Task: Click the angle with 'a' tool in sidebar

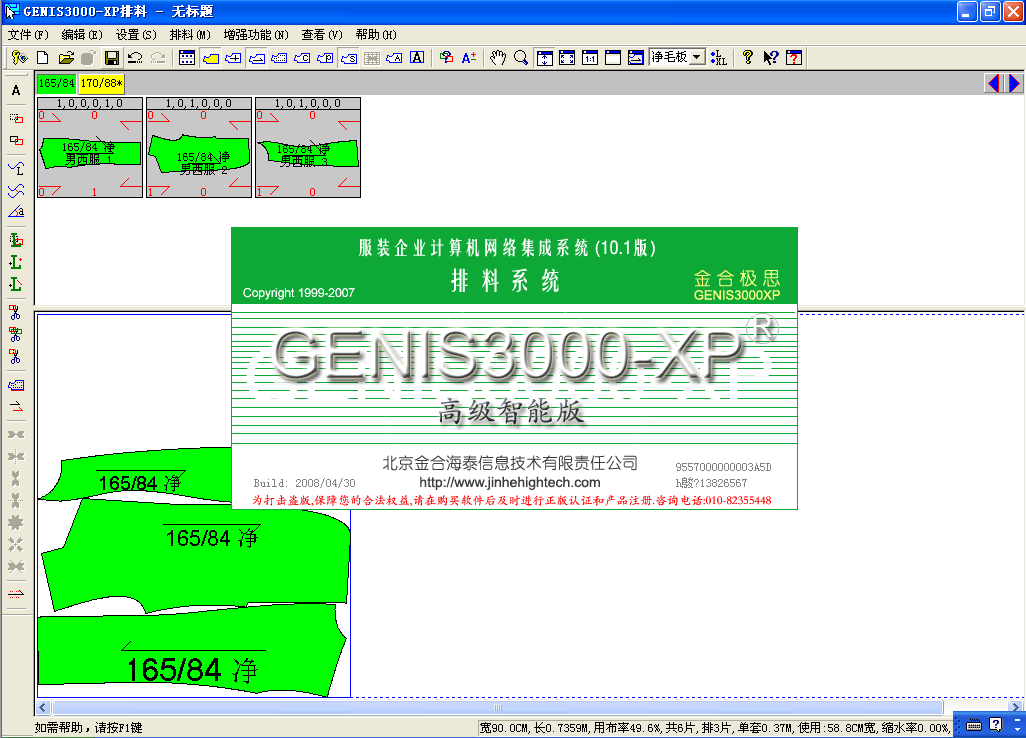Action: coord(16,211)
